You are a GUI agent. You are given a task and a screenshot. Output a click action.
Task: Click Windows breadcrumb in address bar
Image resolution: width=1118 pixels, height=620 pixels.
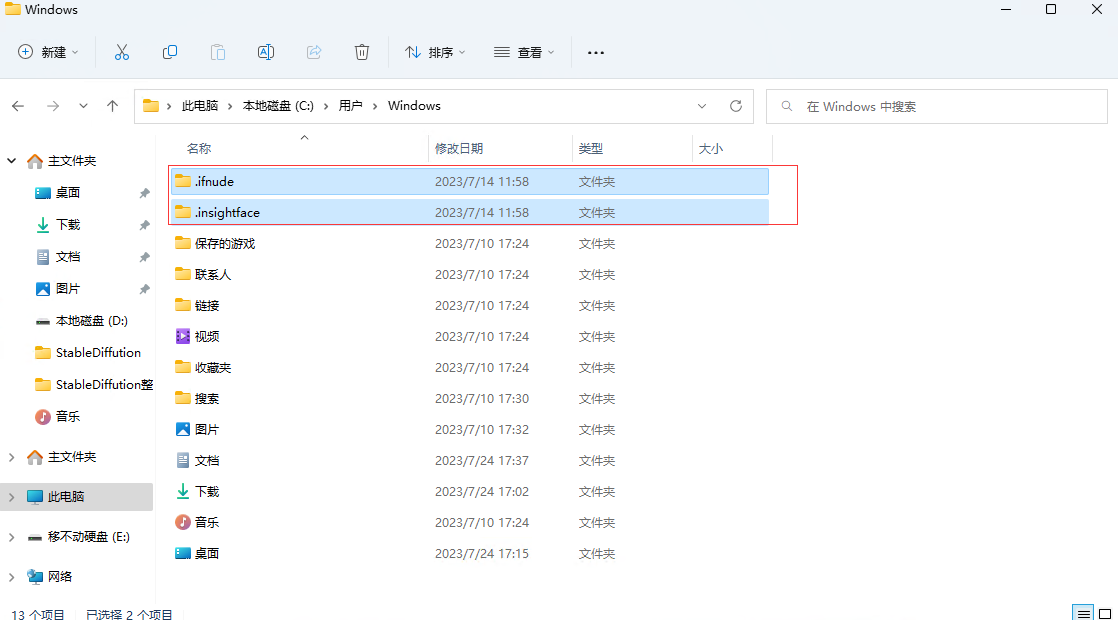[414, 105]
